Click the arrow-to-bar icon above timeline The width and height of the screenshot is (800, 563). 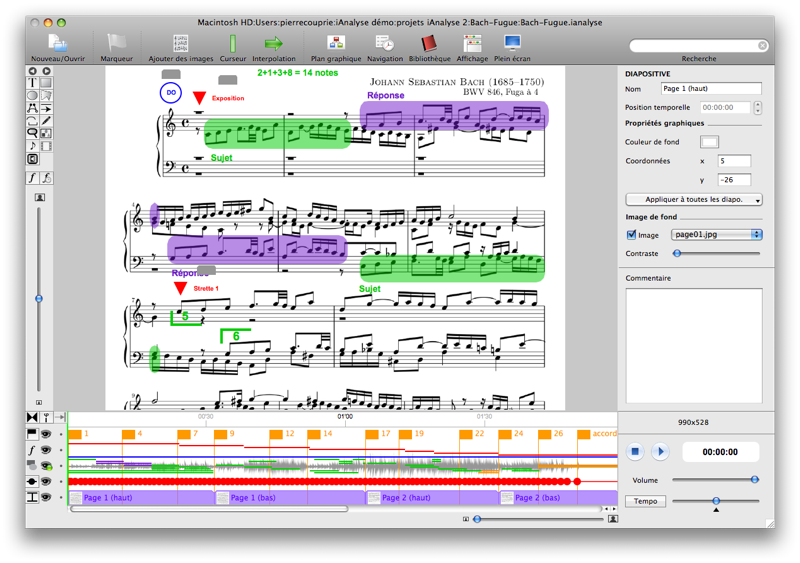click(60, 418)
